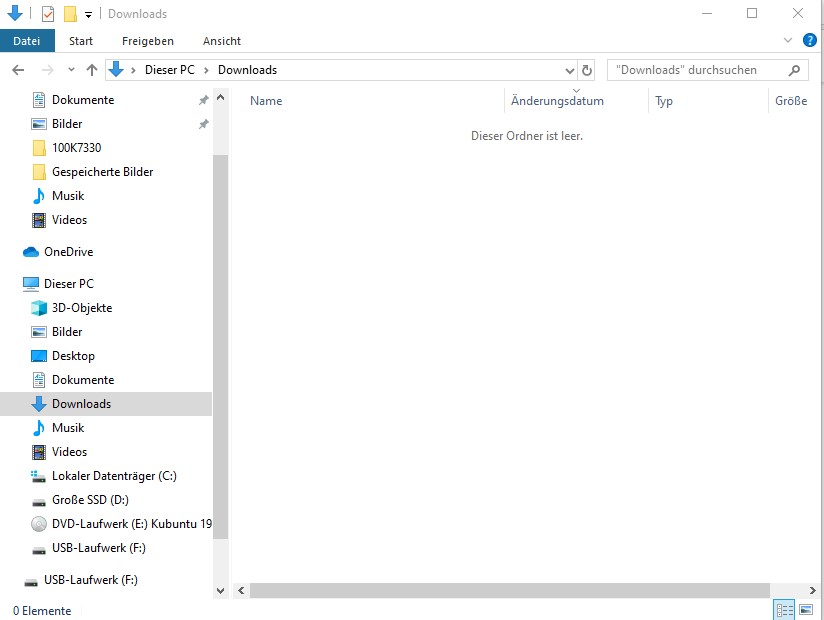Open Desktop in navigation pane

click(x=73, y=356)
